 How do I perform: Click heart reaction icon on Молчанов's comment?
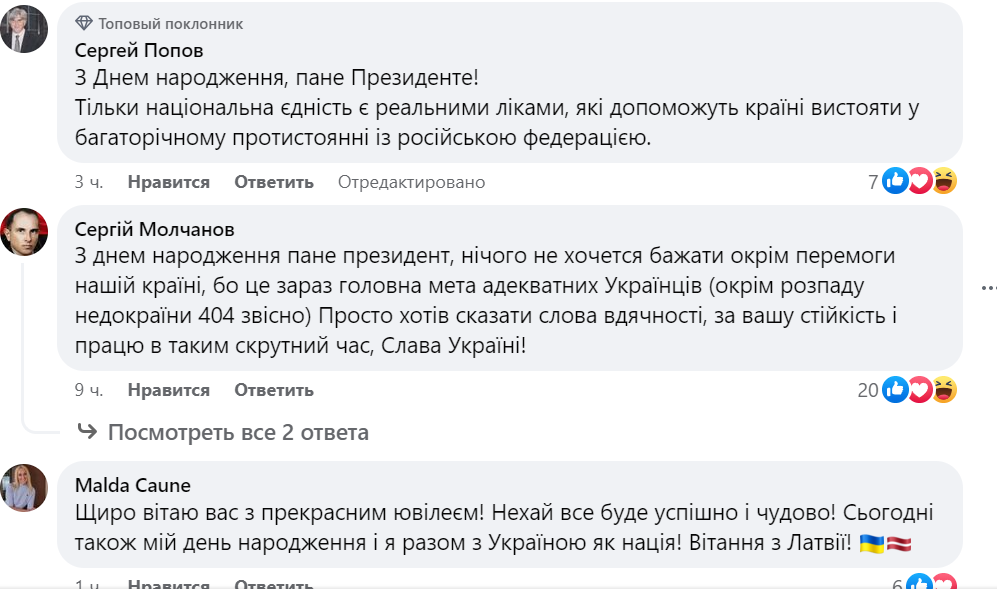pyautogui.click(x=920, y=389)
